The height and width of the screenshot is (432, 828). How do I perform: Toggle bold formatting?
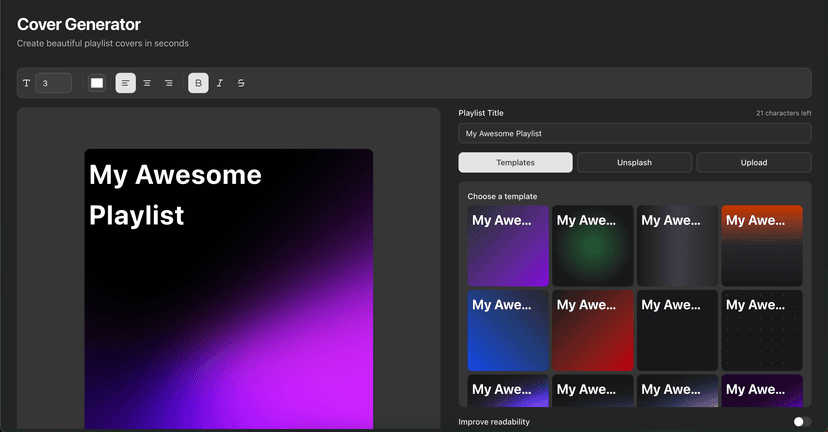click(198, 83)
